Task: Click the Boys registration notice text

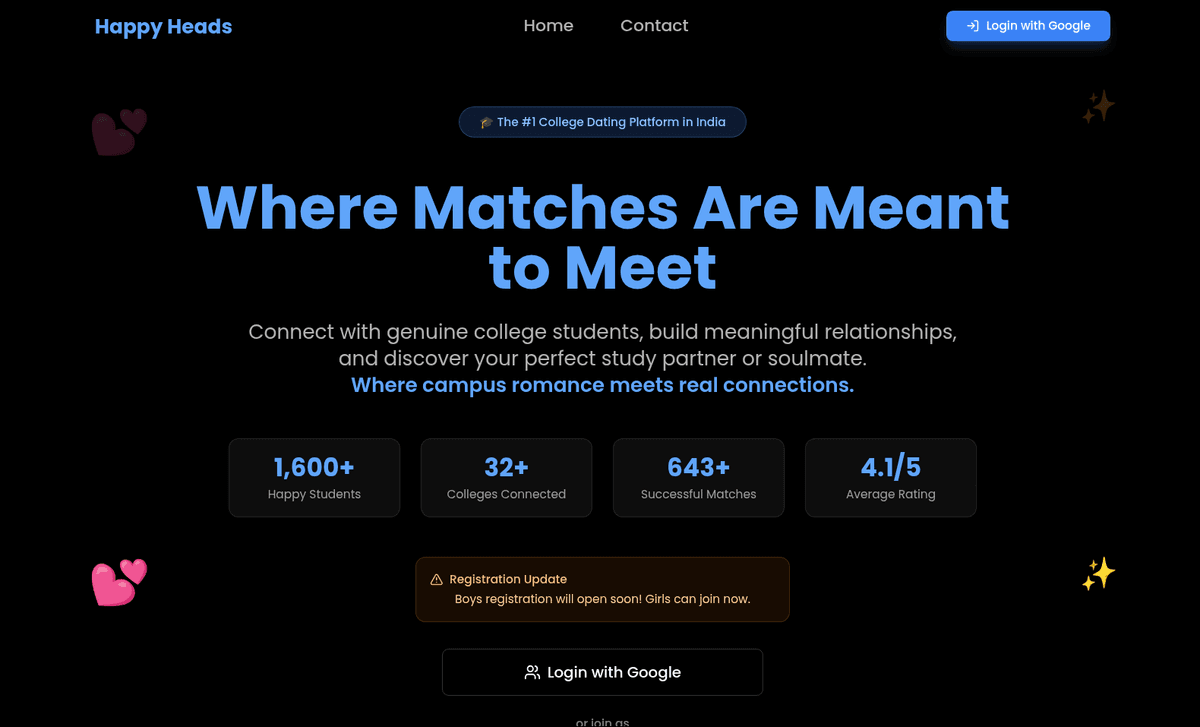Action: coord(602,599)
